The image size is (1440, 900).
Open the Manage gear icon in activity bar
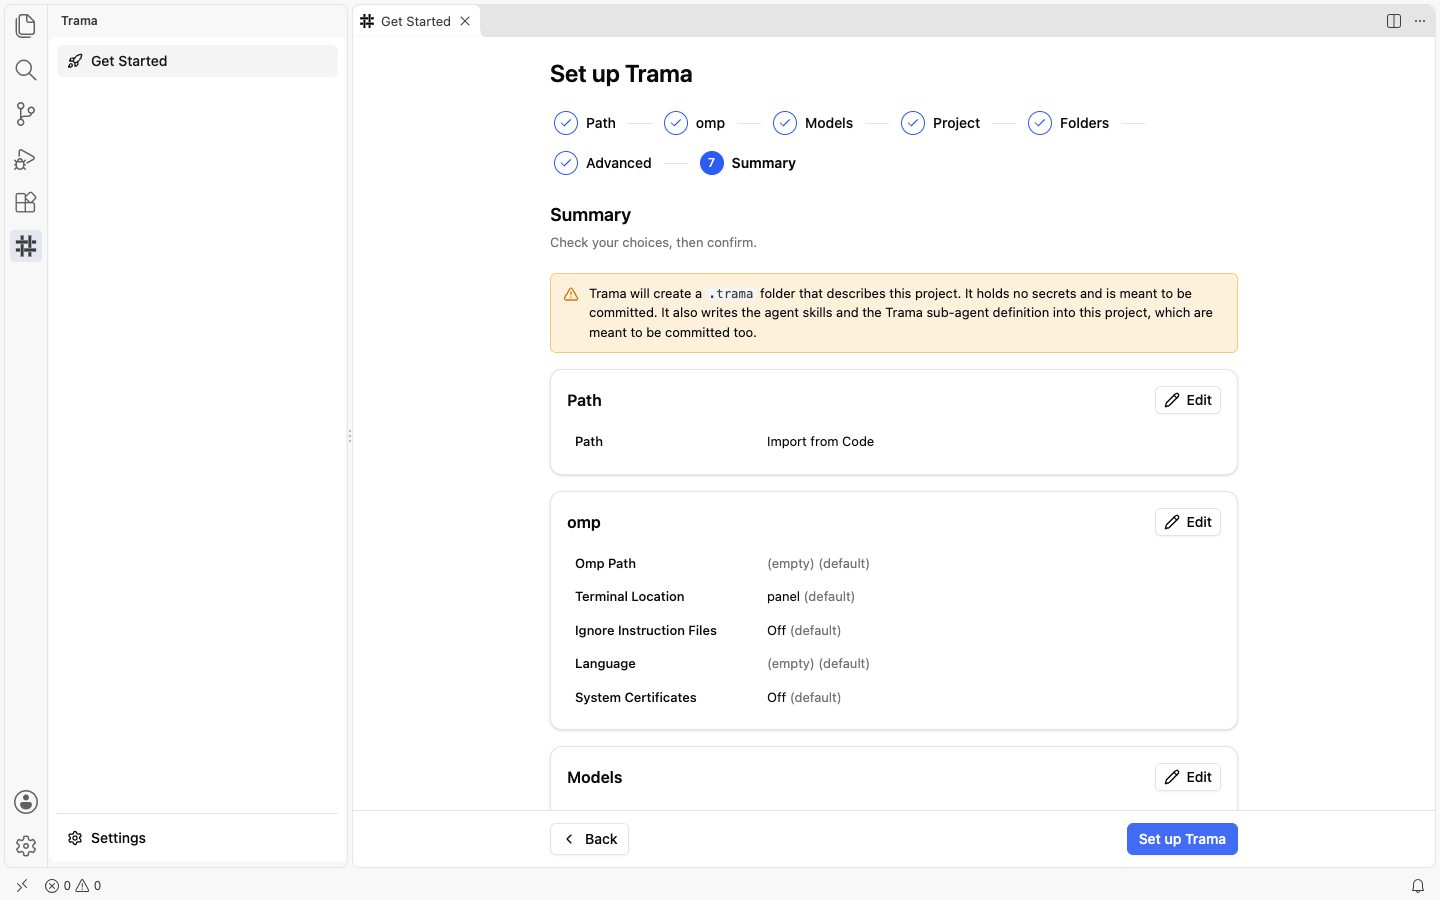pyautogui.click(x=26, y=846)
